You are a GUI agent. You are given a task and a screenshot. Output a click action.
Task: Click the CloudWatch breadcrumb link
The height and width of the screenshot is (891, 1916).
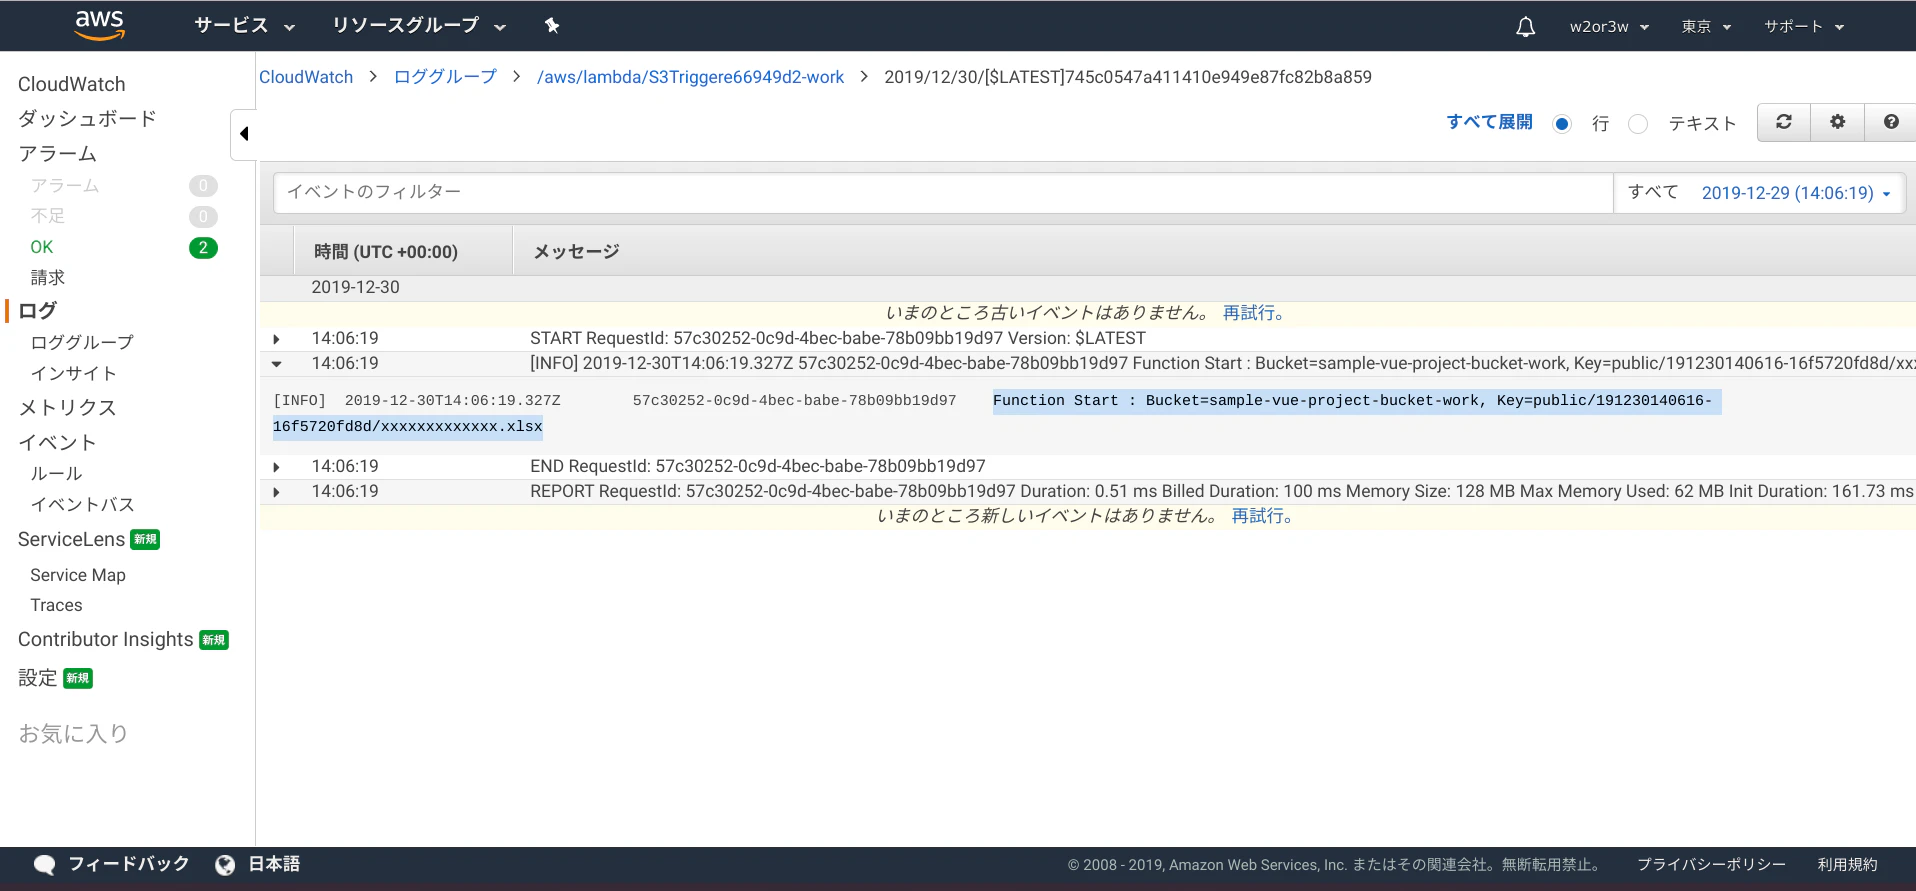pyautogui.click(x=306, y=77)
